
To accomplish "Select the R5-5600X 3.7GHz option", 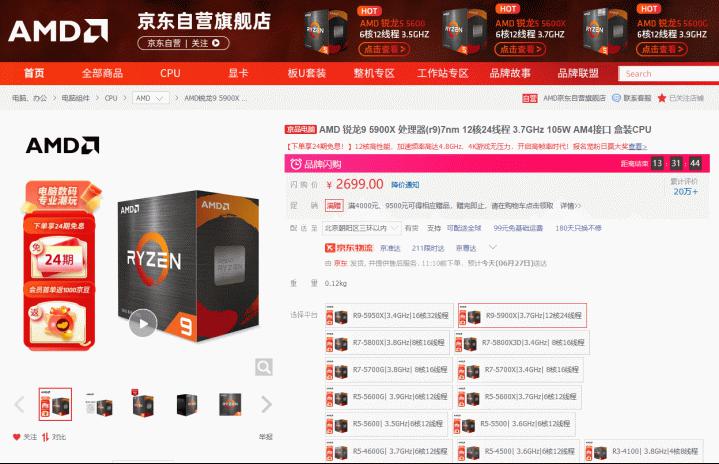I will point(519,397).
